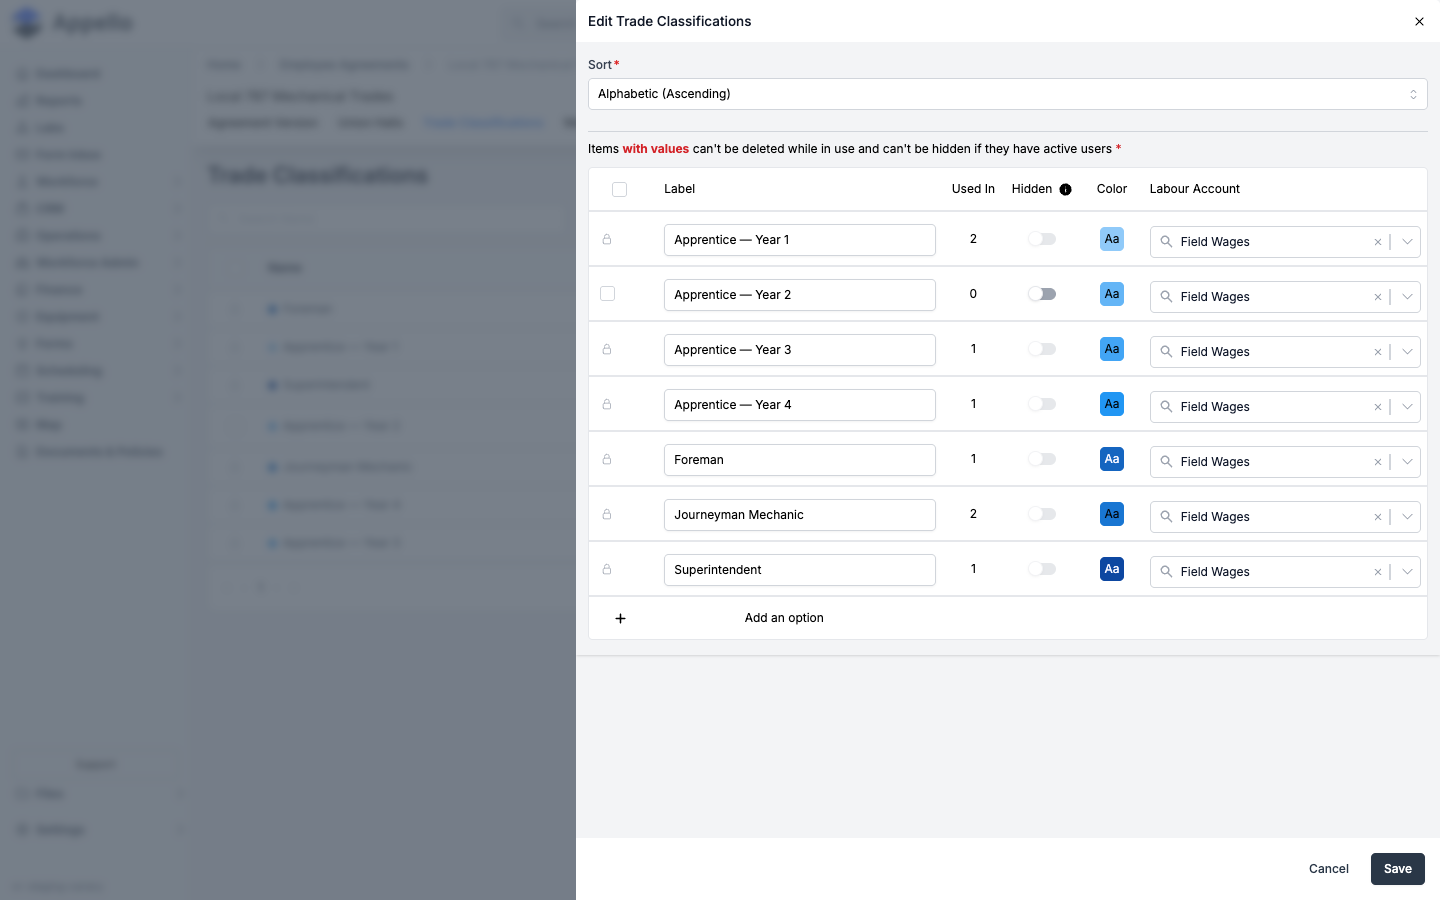The width and height of the screenshot is (1440, 918).
Task: Expand Labour Account dropdown for Foreman
Action: tap(1407, 462)
